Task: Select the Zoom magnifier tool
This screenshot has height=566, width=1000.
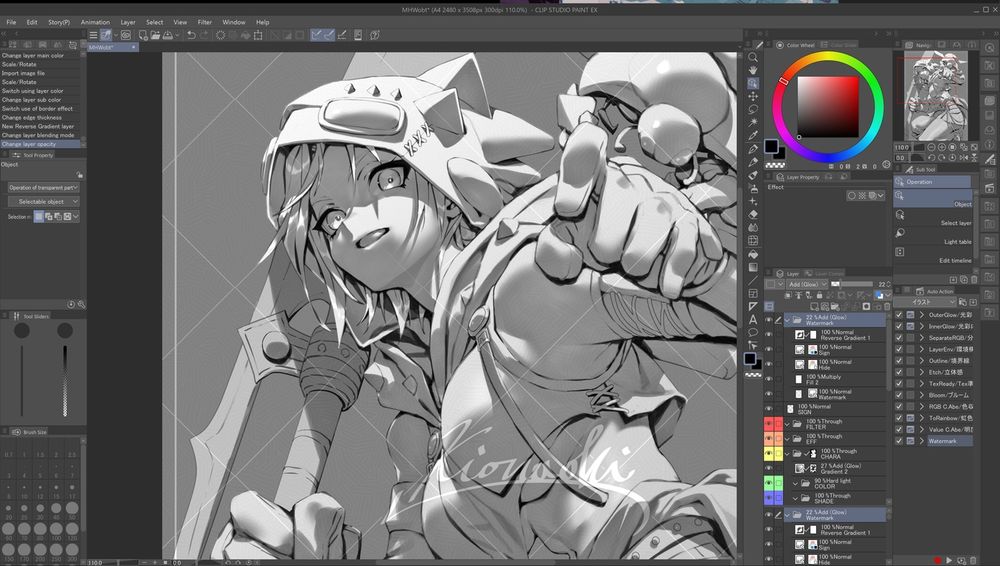Action: [753, 57]
